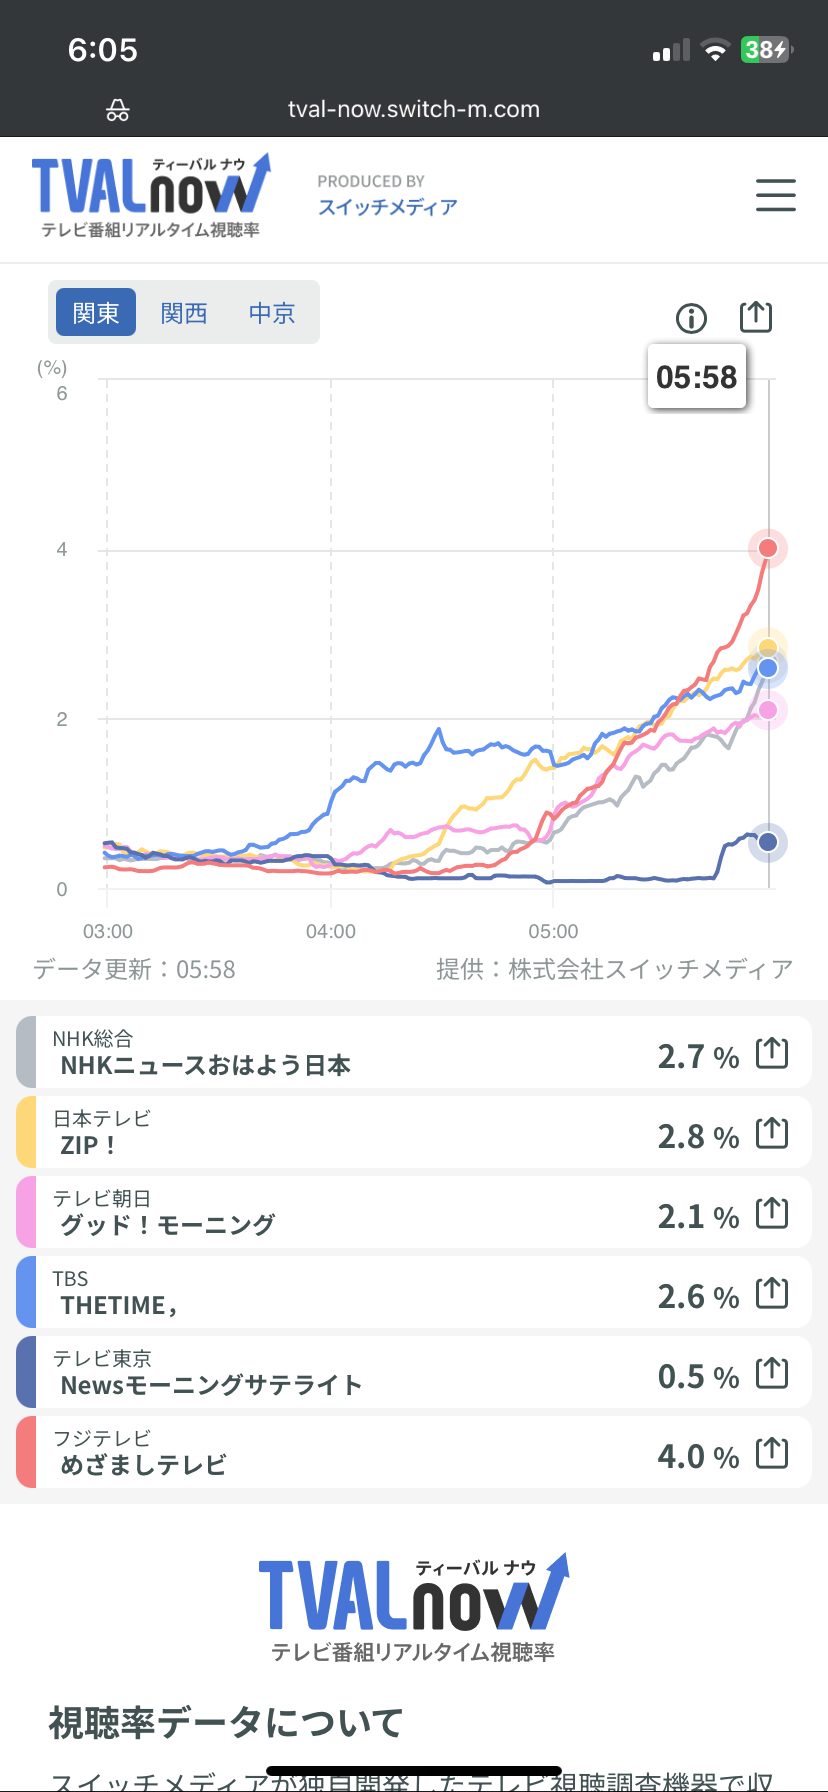828x1792 pixels.
Task: Open the hamburger menu
Action: 775,195
